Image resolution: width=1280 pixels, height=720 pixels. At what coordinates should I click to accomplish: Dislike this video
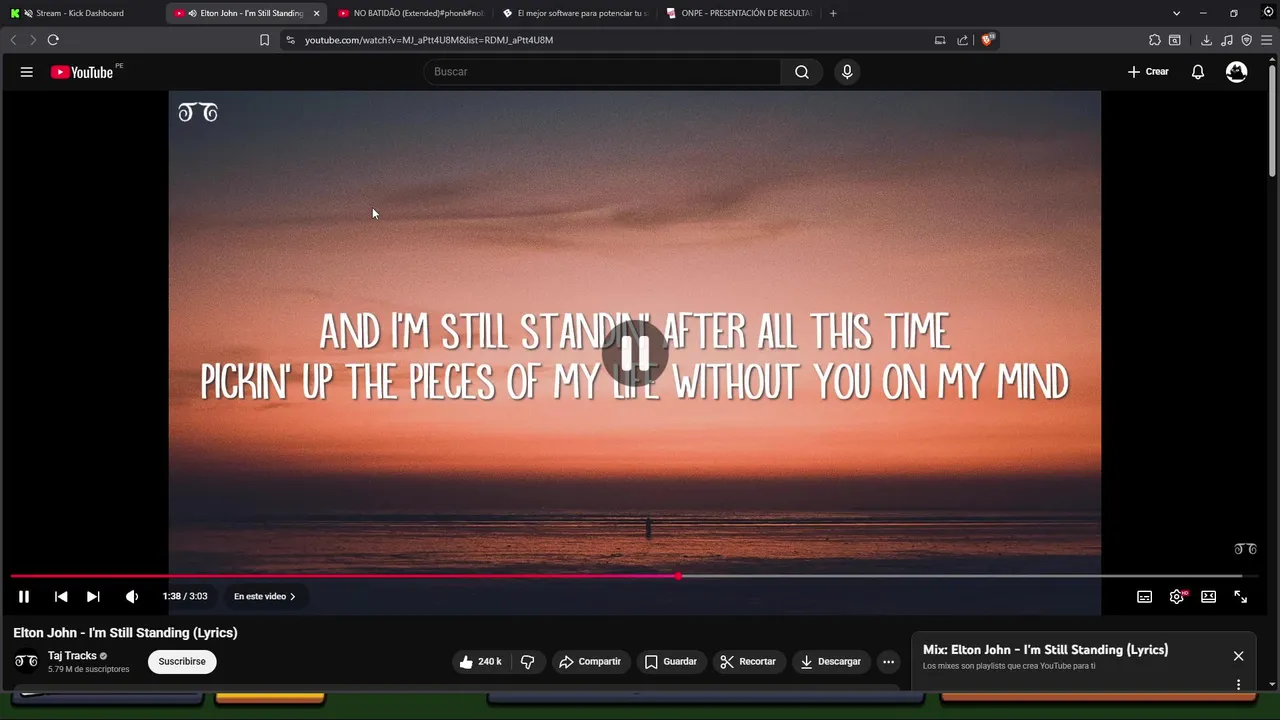click(528, 662)
